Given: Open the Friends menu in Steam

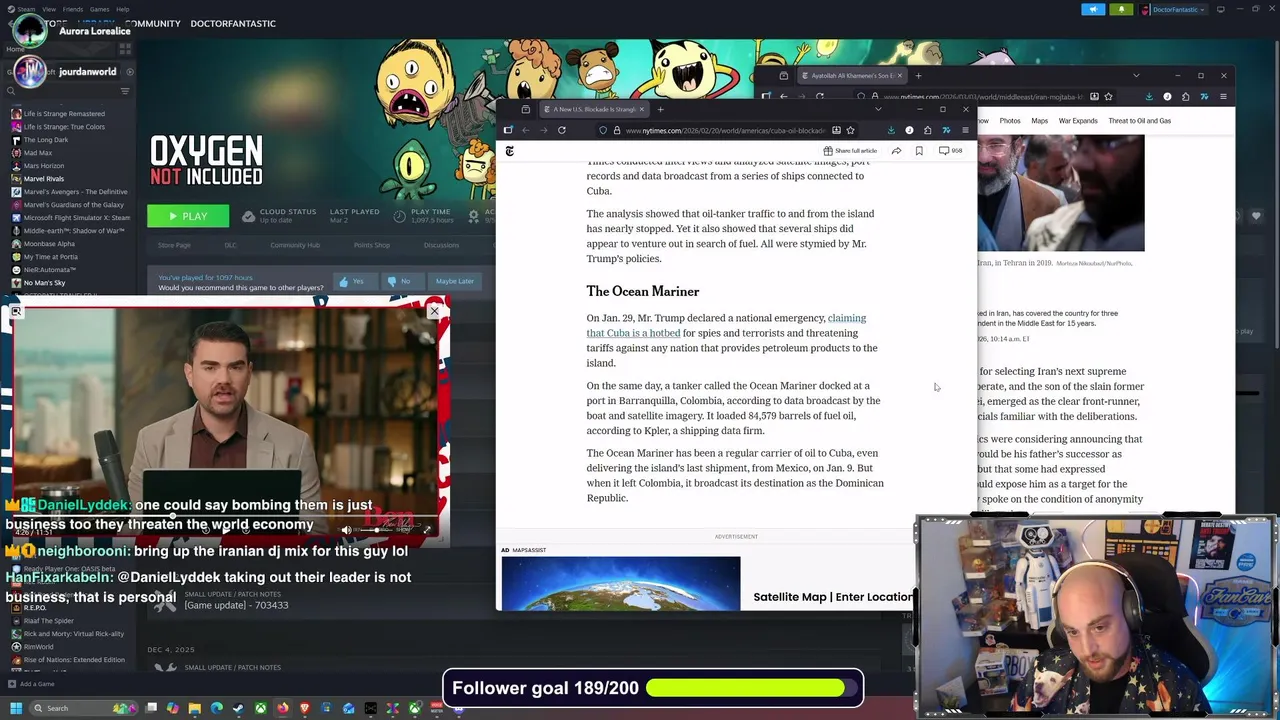Looking at the screenshot, I should [73, 9].
